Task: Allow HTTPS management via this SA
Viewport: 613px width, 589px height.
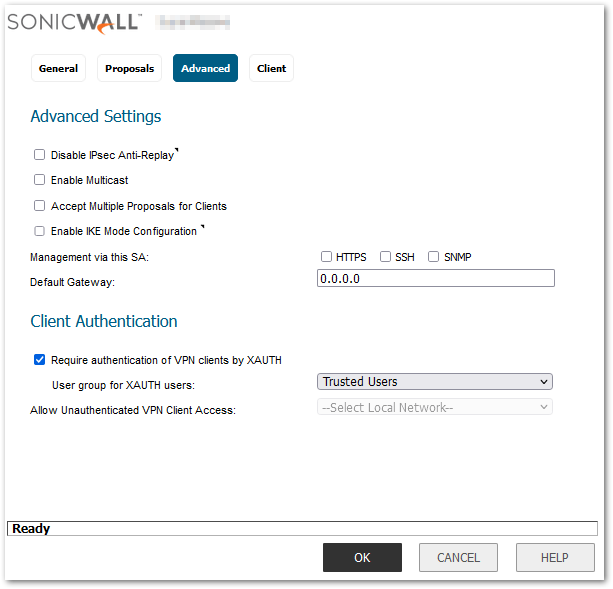Action: [x=326, y=257]
